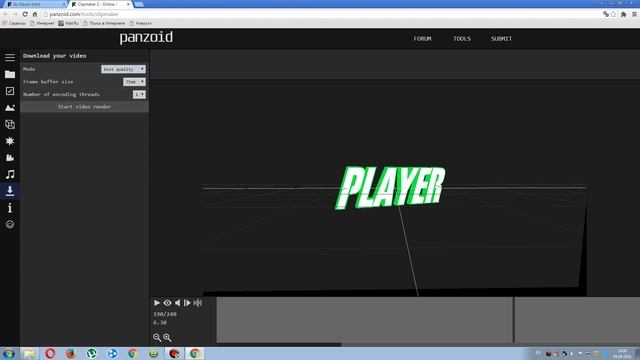This screenshot has height=360, width=640.
Task: Click the frame counter 190/240 text
Action: (x=165, y=314)
